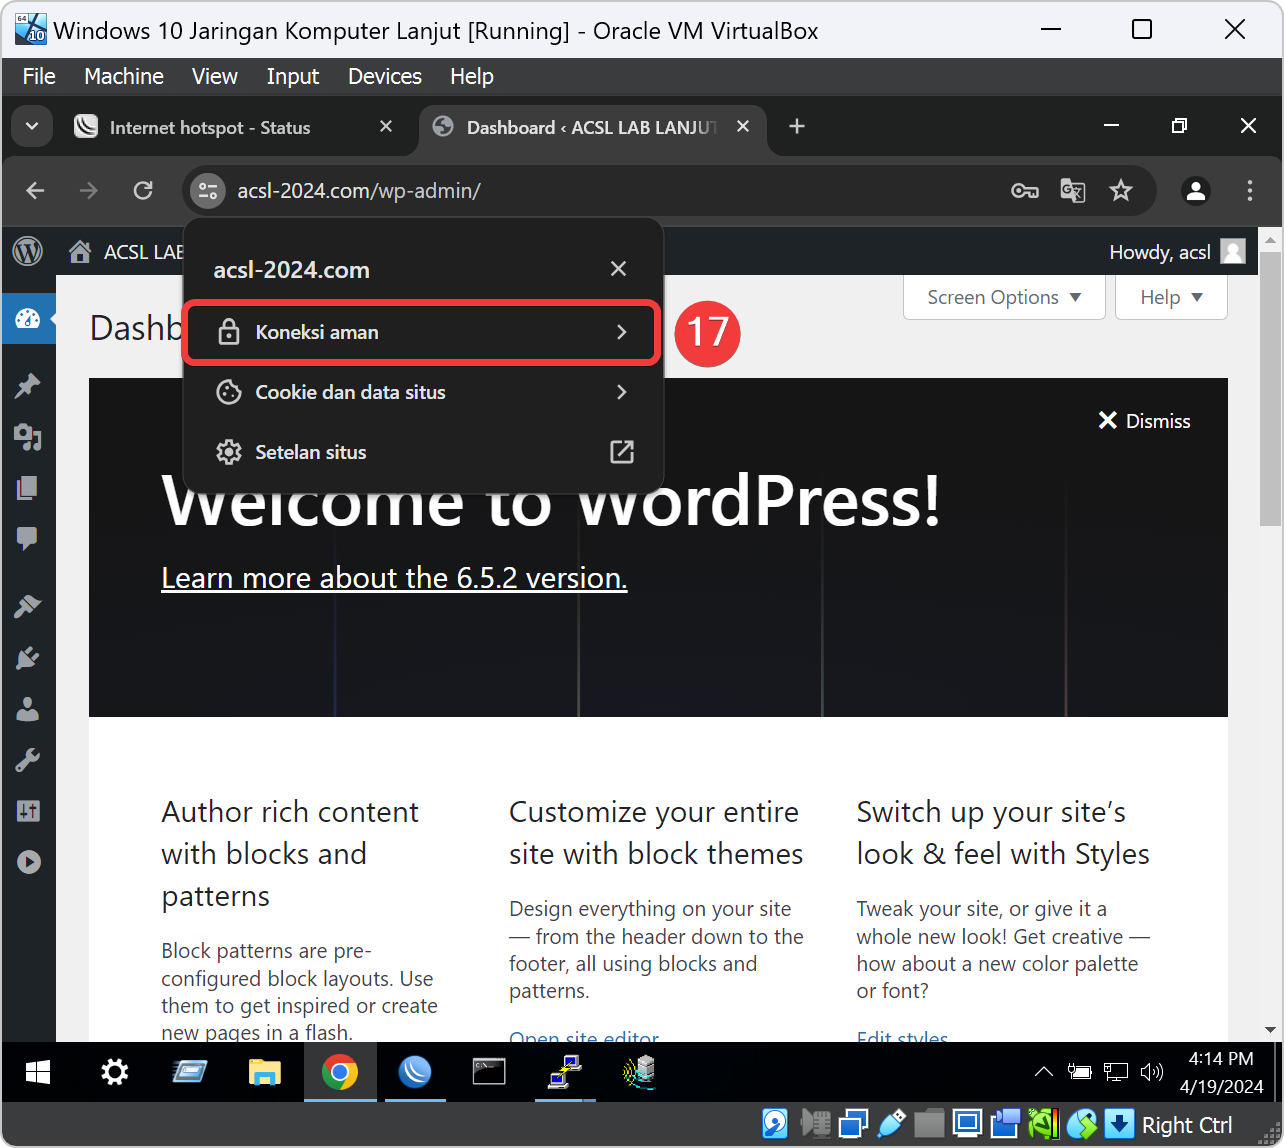
Task: Select the Dashboard ACSL LAB LANJUT tab
Action: coord(592,127)
